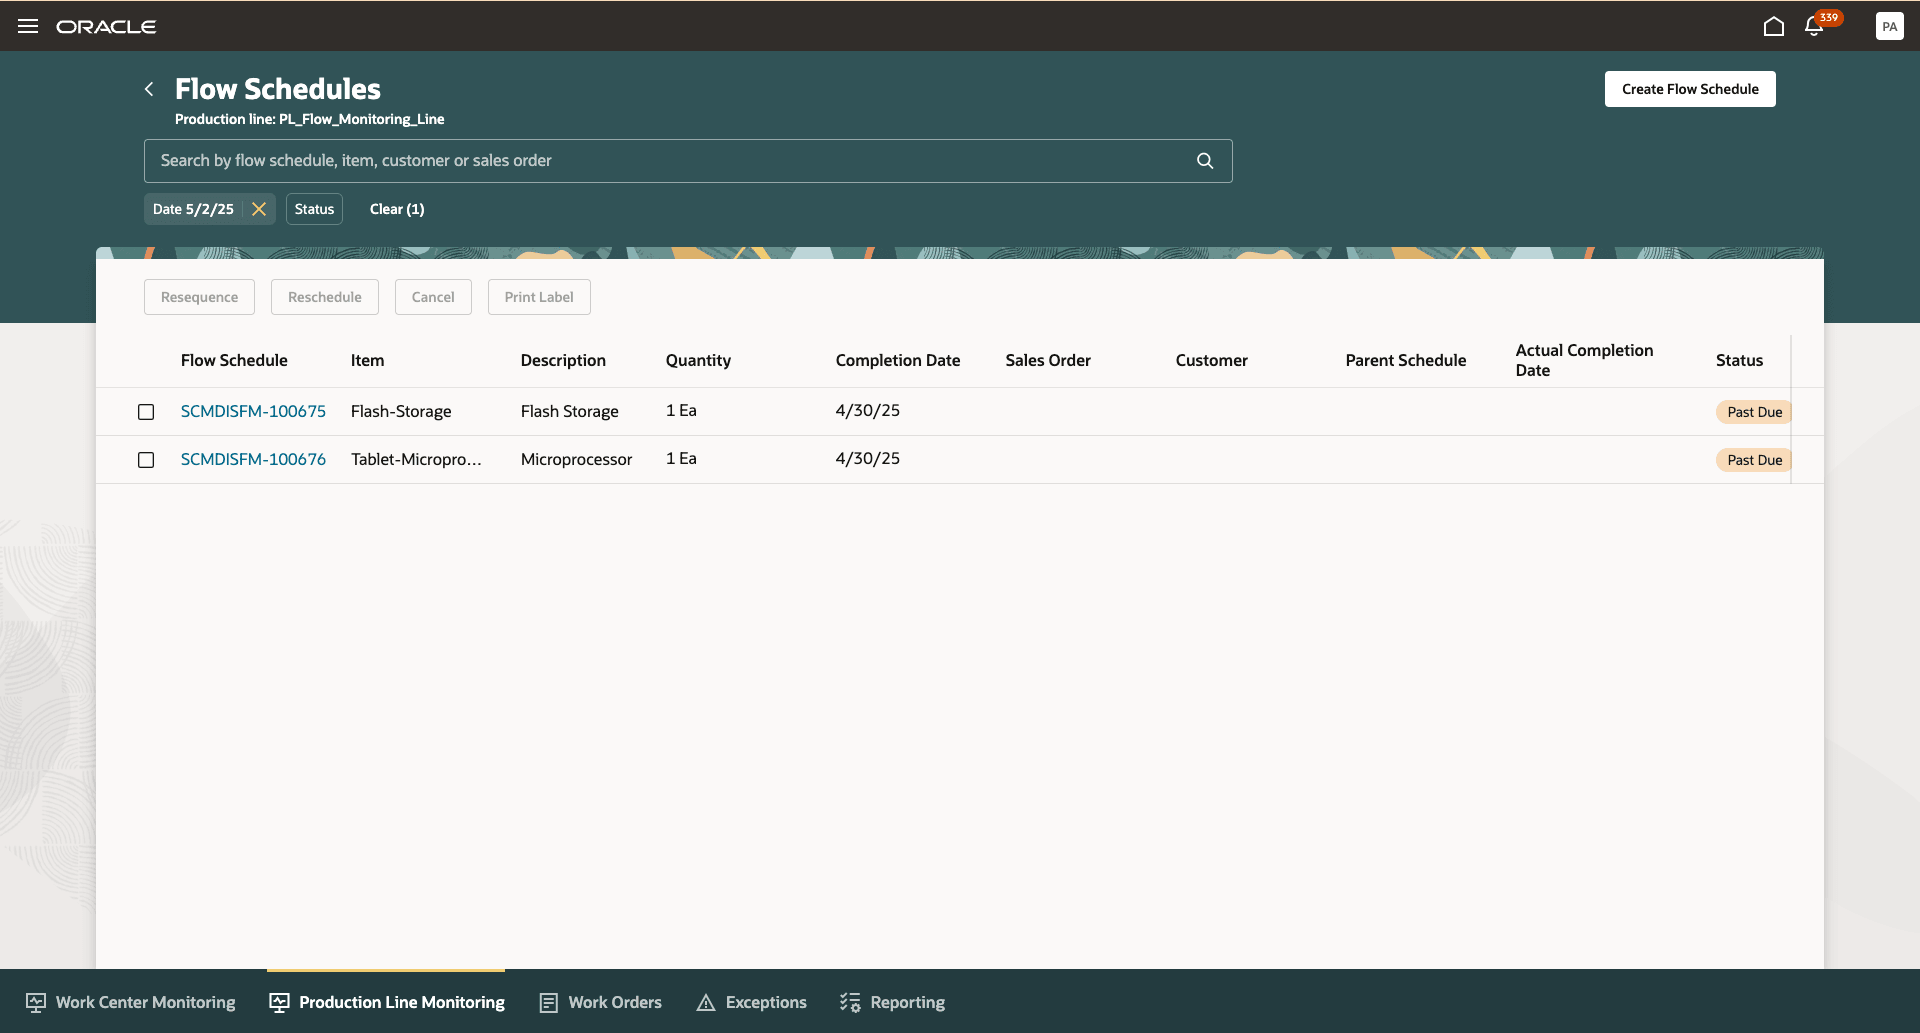
Task: Click the Flow Schedules page title
Action: 278,89
